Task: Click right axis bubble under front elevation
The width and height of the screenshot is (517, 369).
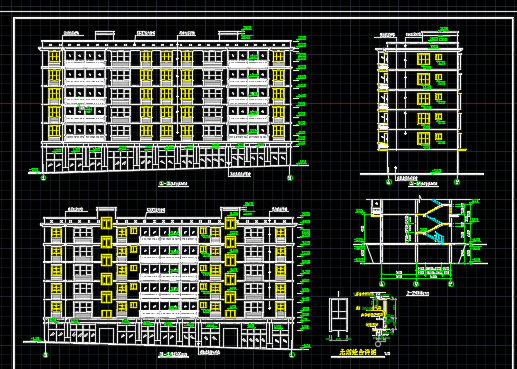Action: (x=290, y=178)
